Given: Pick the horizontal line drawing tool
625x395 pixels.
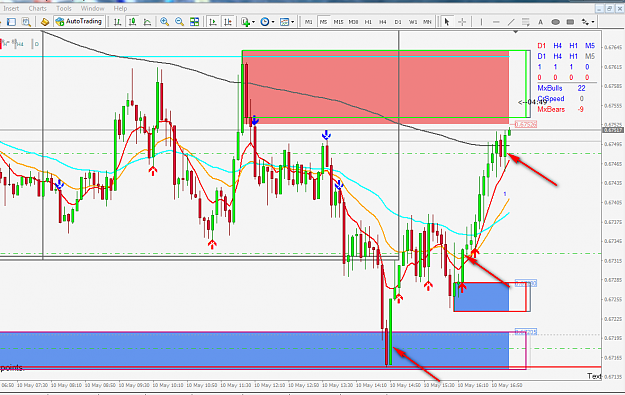Looking at the screenshot, I should [x=496, y=22].
